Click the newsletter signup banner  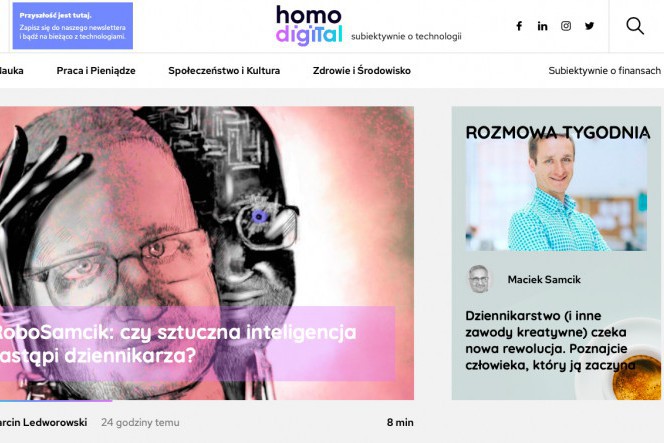[x=72, y=26]
